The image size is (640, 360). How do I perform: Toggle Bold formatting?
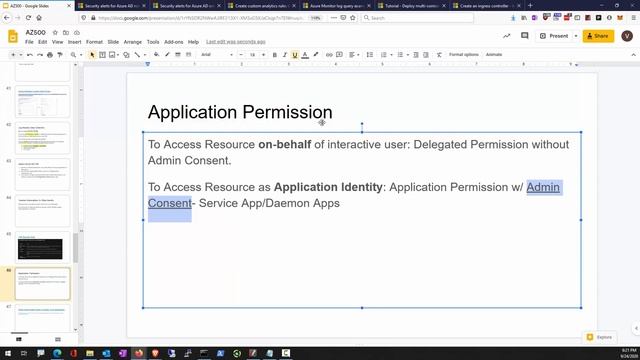(x=275, y=55)
